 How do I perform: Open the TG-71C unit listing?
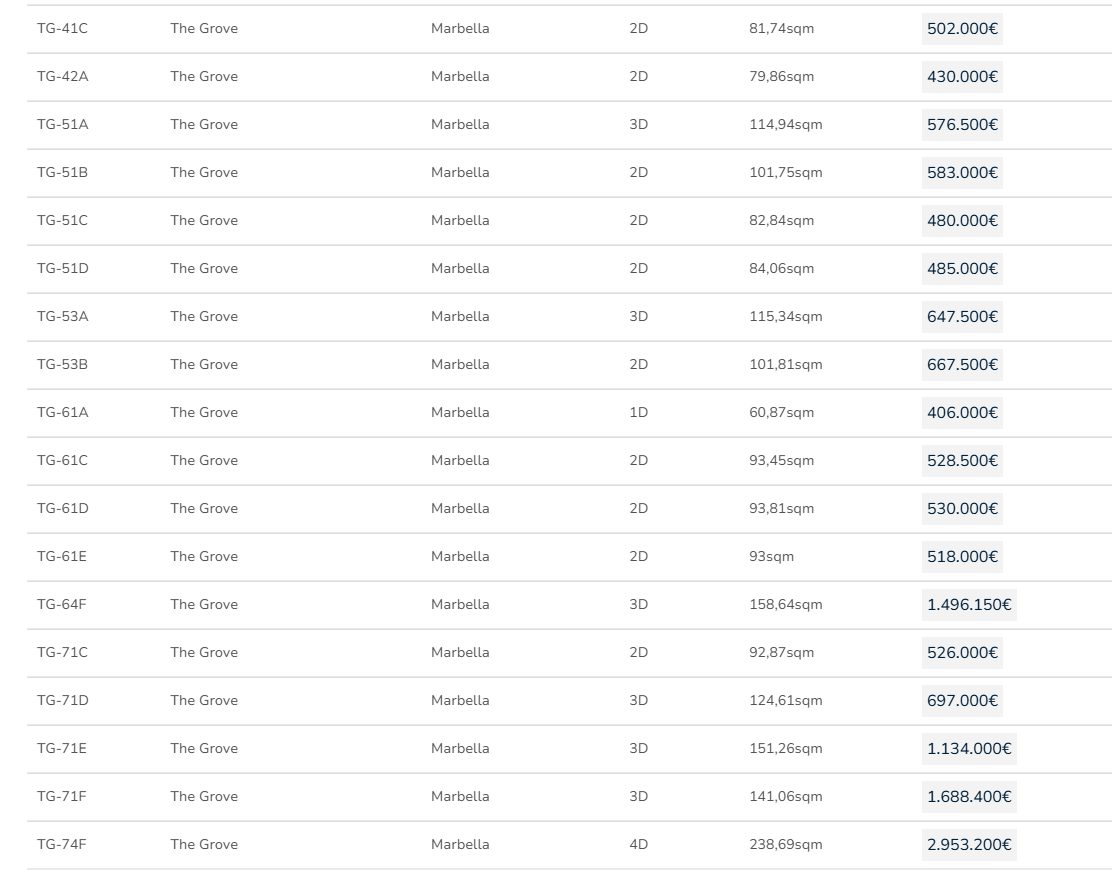[62, 653]
